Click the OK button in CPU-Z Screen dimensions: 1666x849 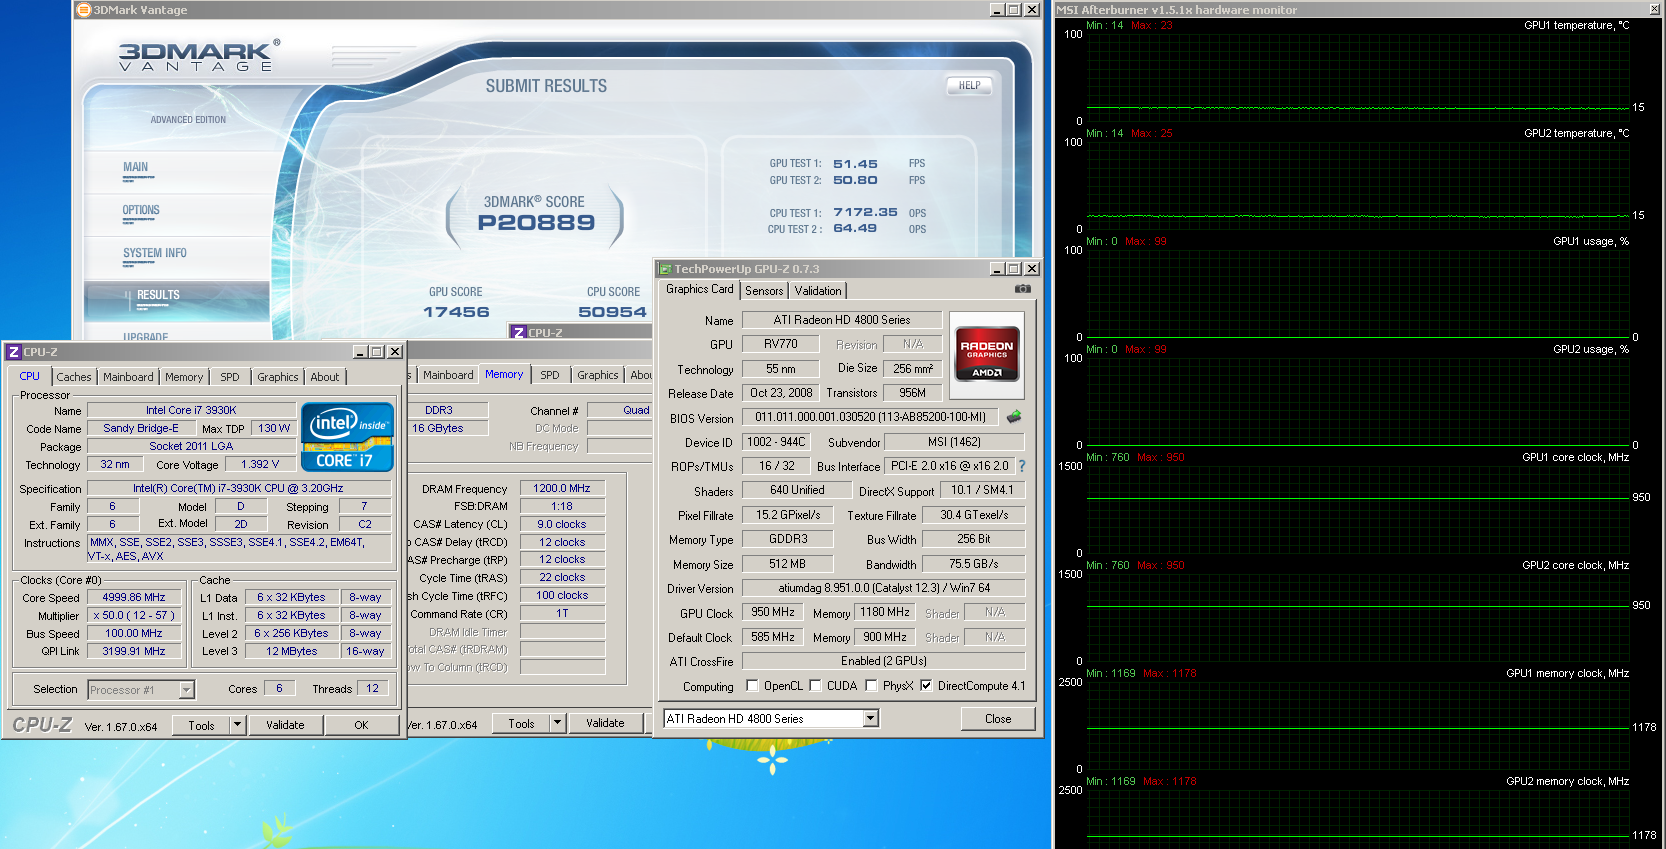point(361,725)
